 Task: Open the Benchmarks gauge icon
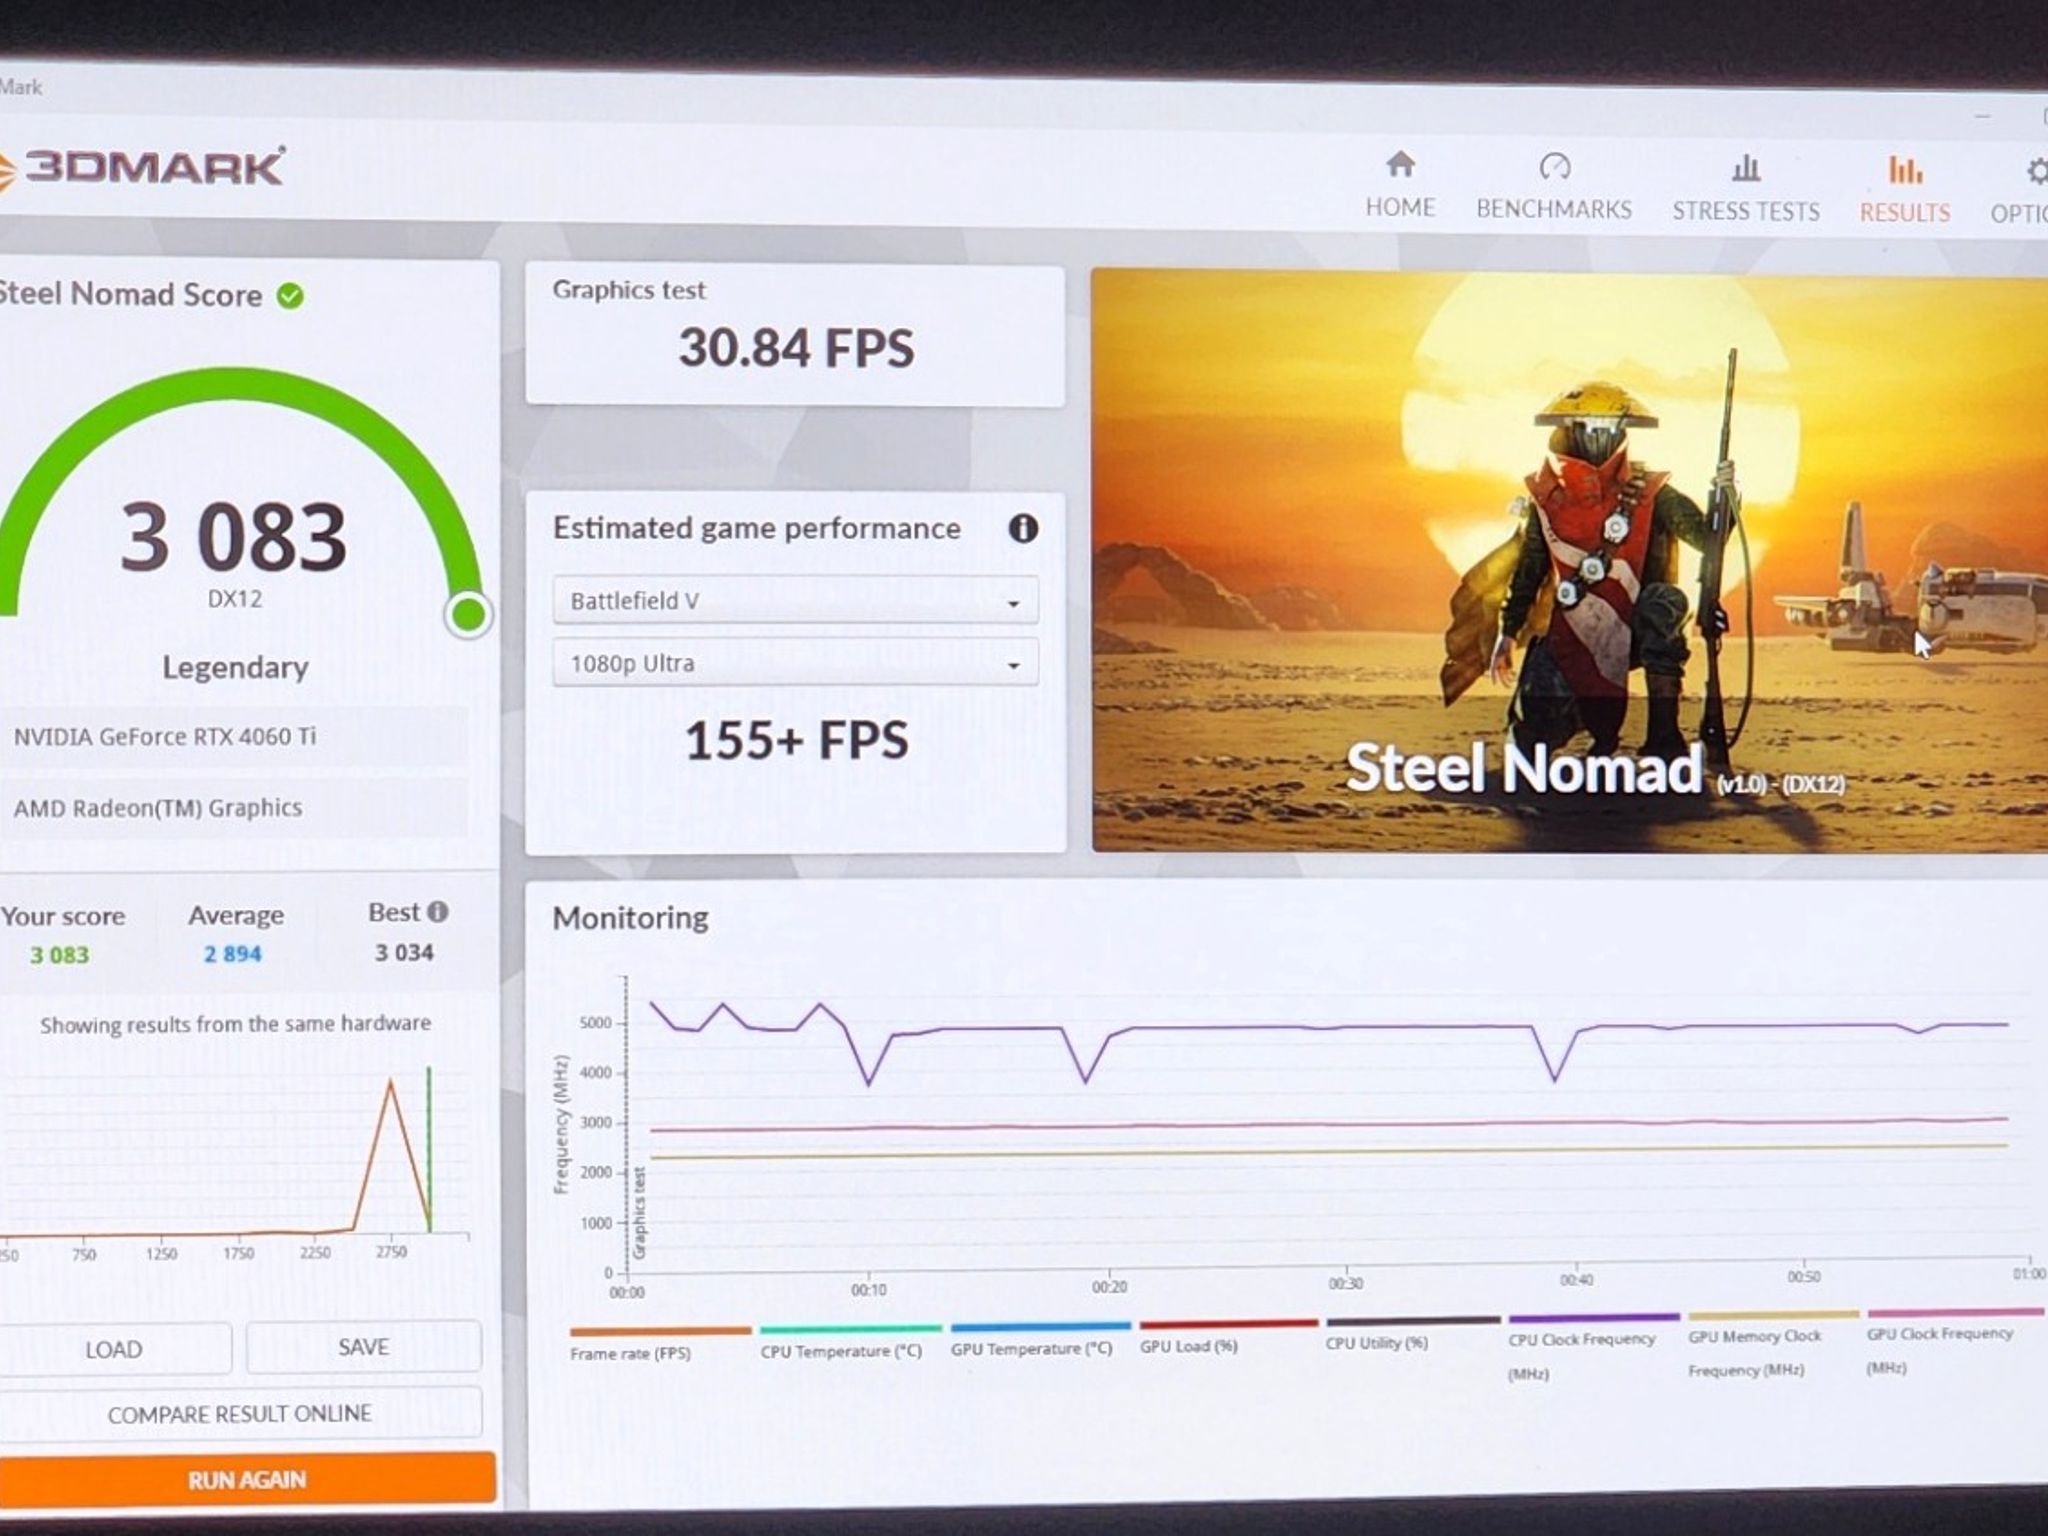(1554, 166)
